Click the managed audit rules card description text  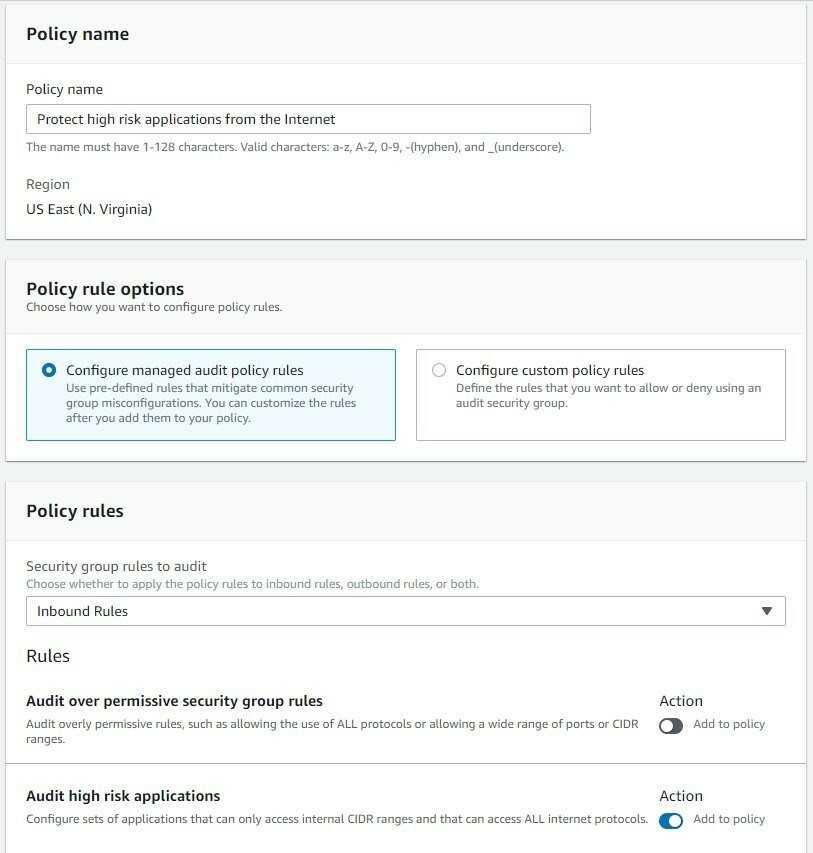tap(211, 403)
